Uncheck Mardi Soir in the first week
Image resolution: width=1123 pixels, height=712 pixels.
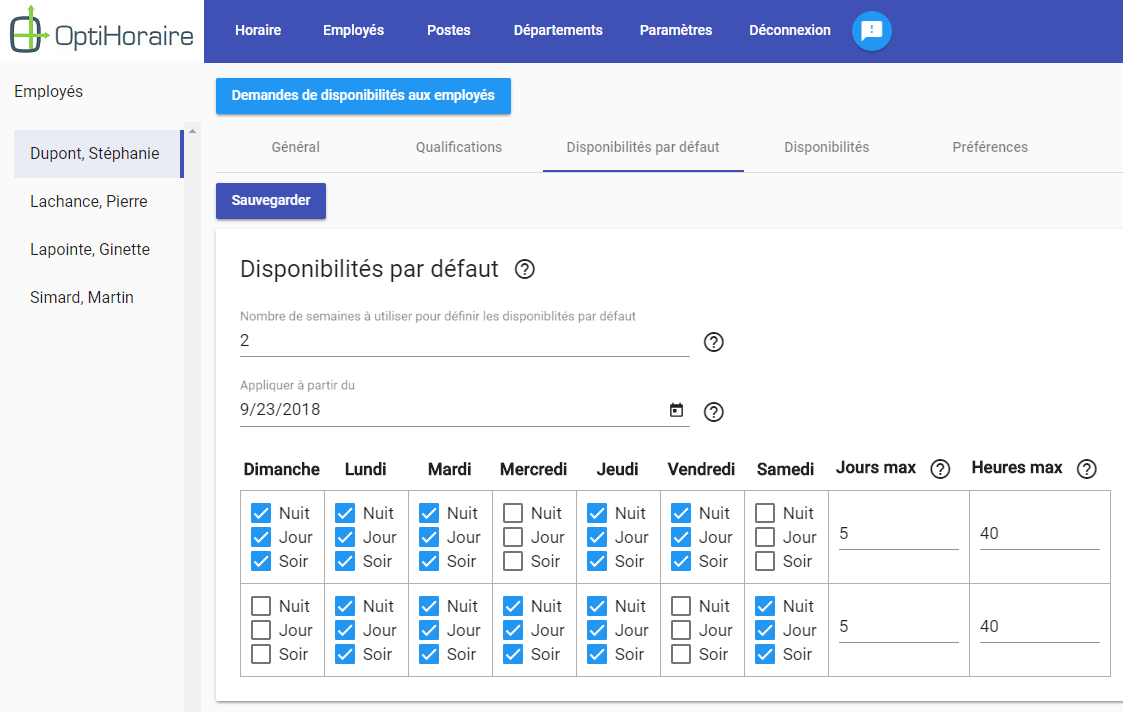click(428, 561)
